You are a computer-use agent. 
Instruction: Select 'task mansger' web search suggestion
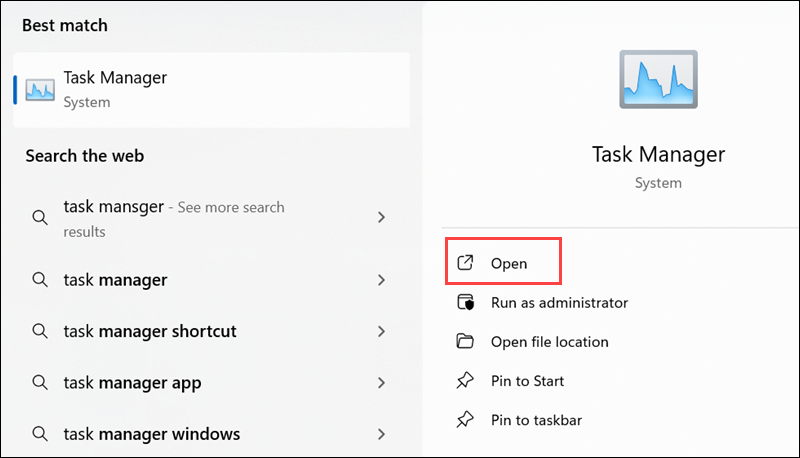pyautogui.click(x=212, y=218)
